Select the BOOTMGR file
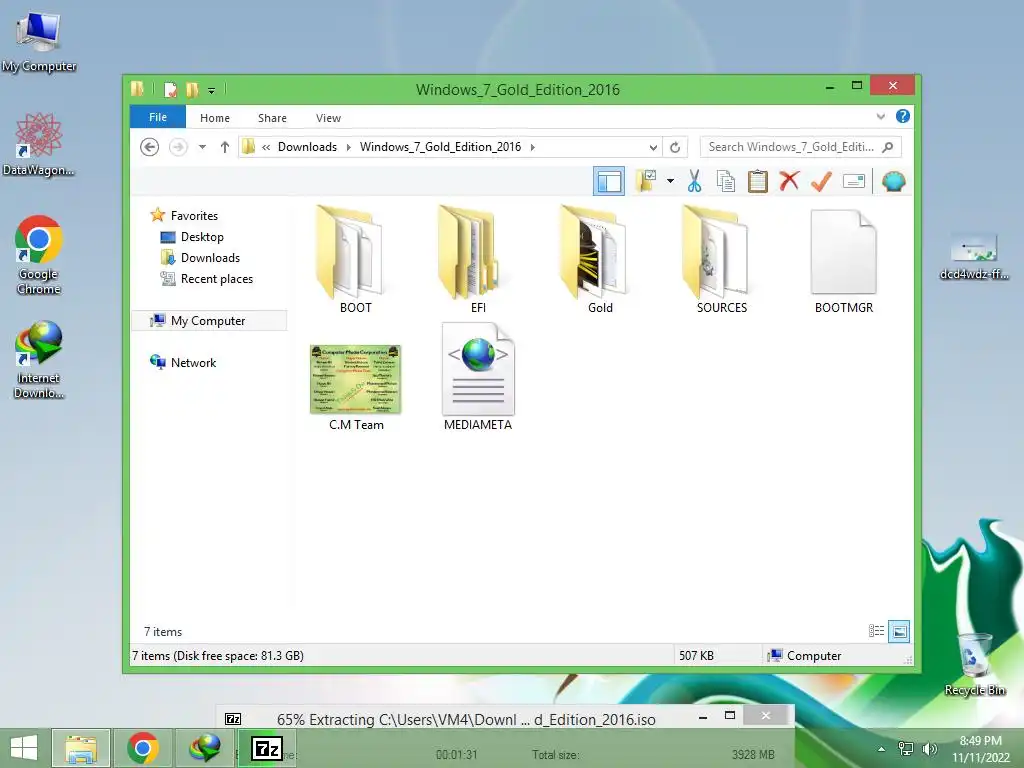This screenshot has width=1024, height=768. tap(843, 260)
